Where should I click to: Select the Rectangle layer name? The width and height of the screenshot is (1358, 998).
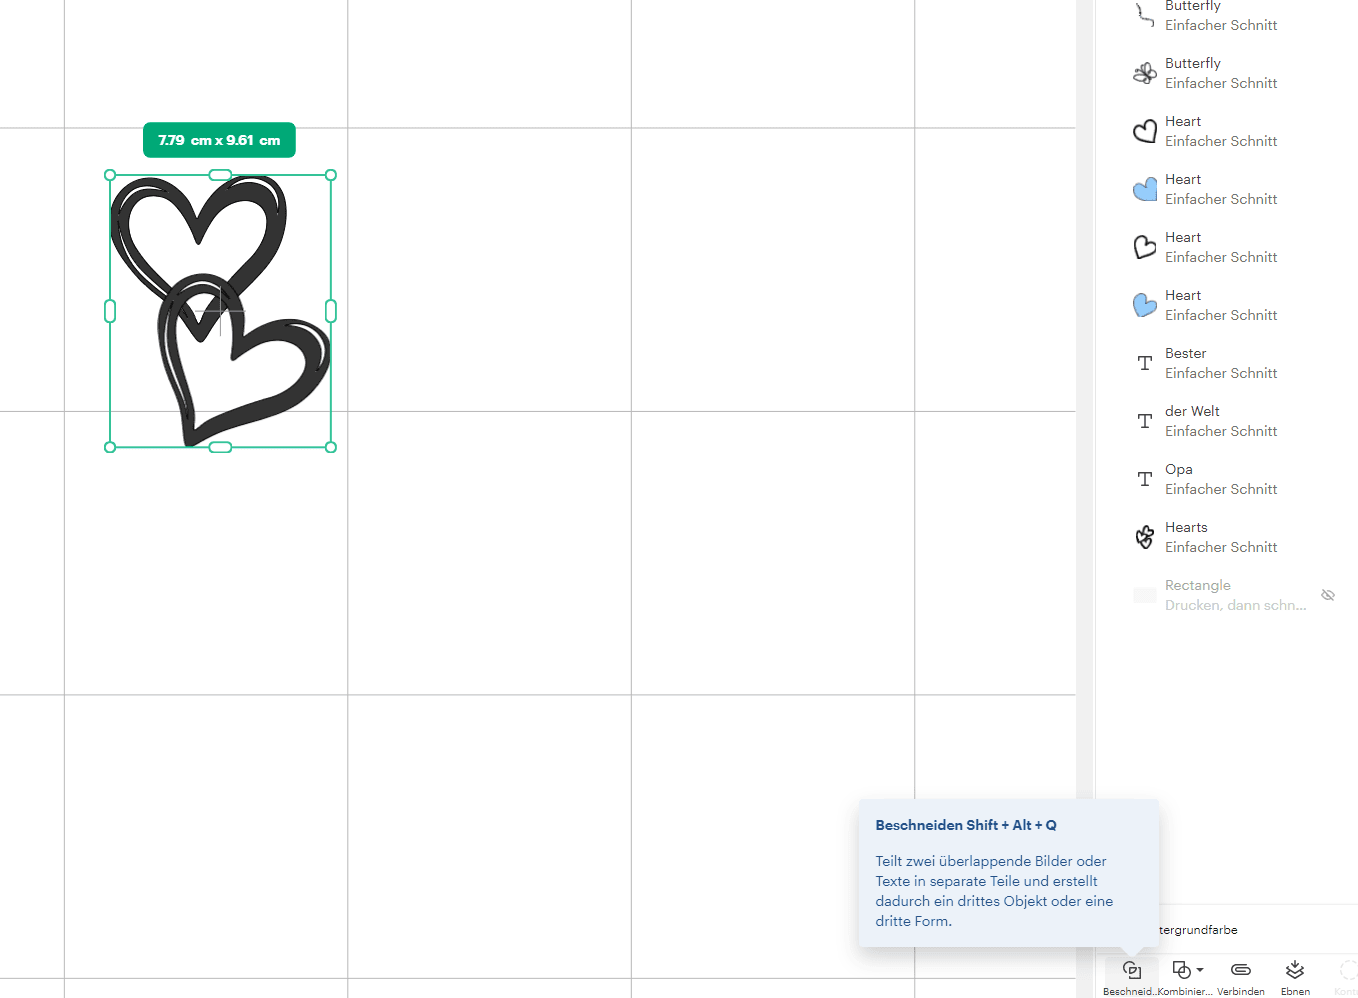coord(1197,585)
